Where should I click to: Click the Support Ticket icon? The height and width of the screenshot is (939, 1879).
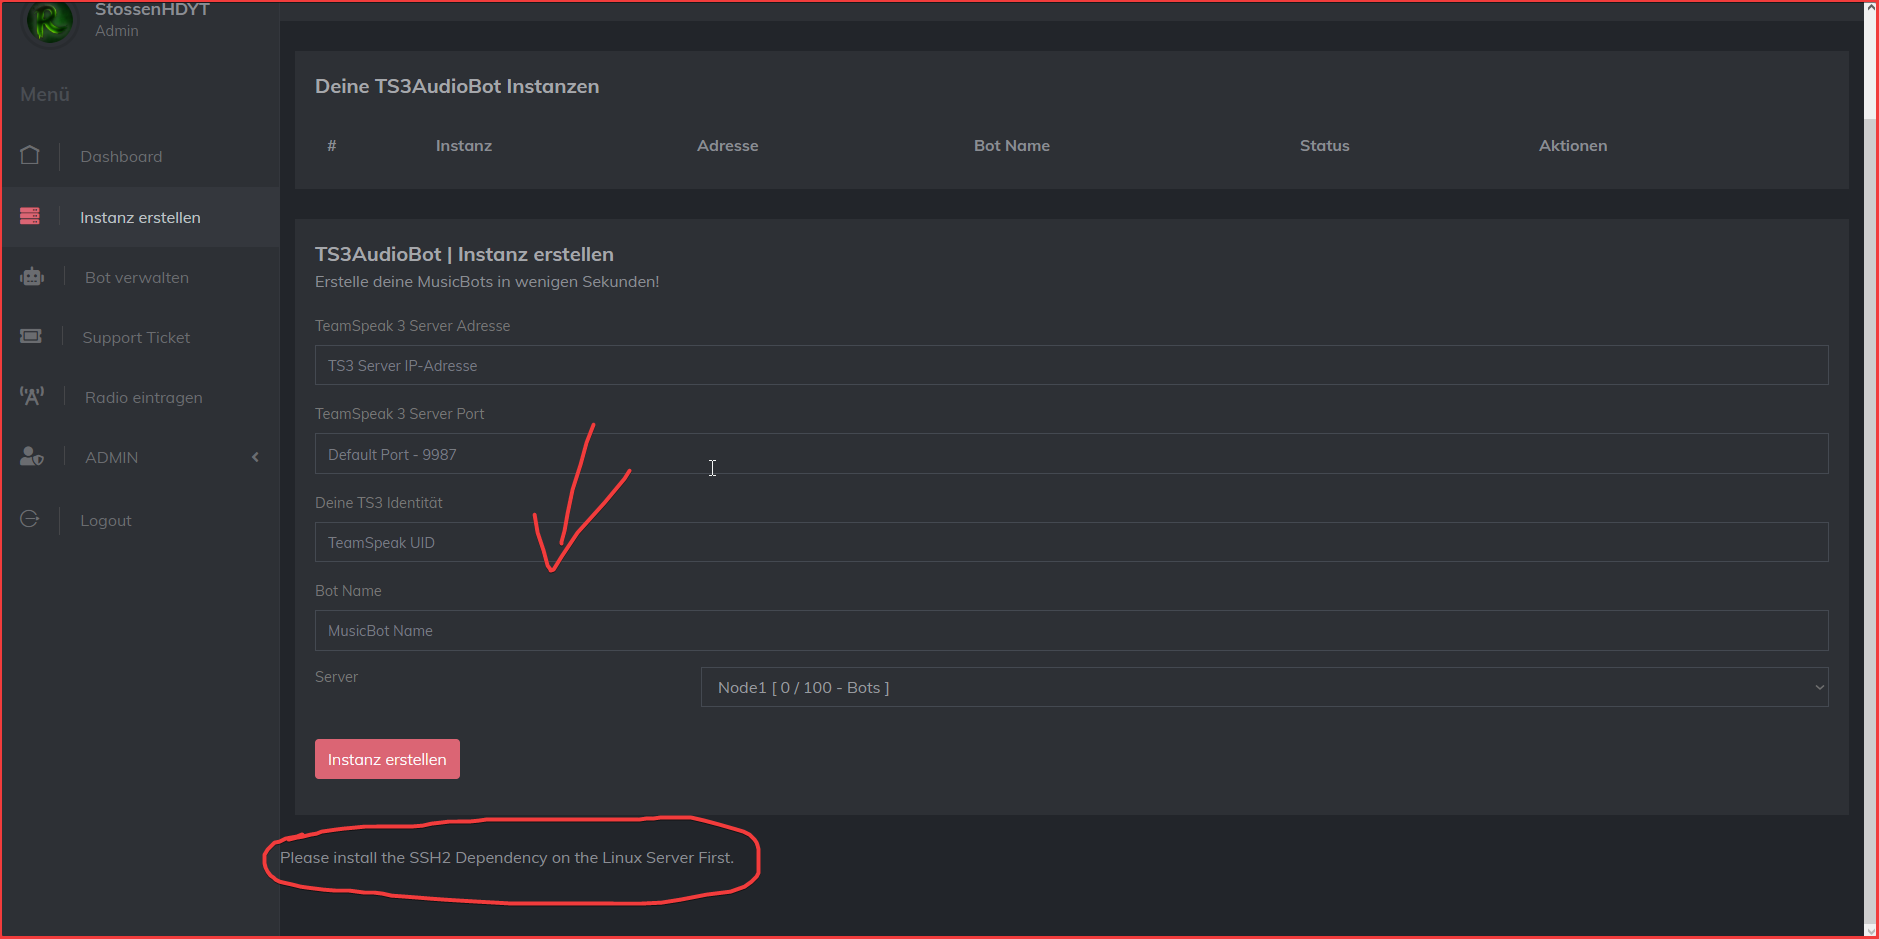(x=31, y=337)
